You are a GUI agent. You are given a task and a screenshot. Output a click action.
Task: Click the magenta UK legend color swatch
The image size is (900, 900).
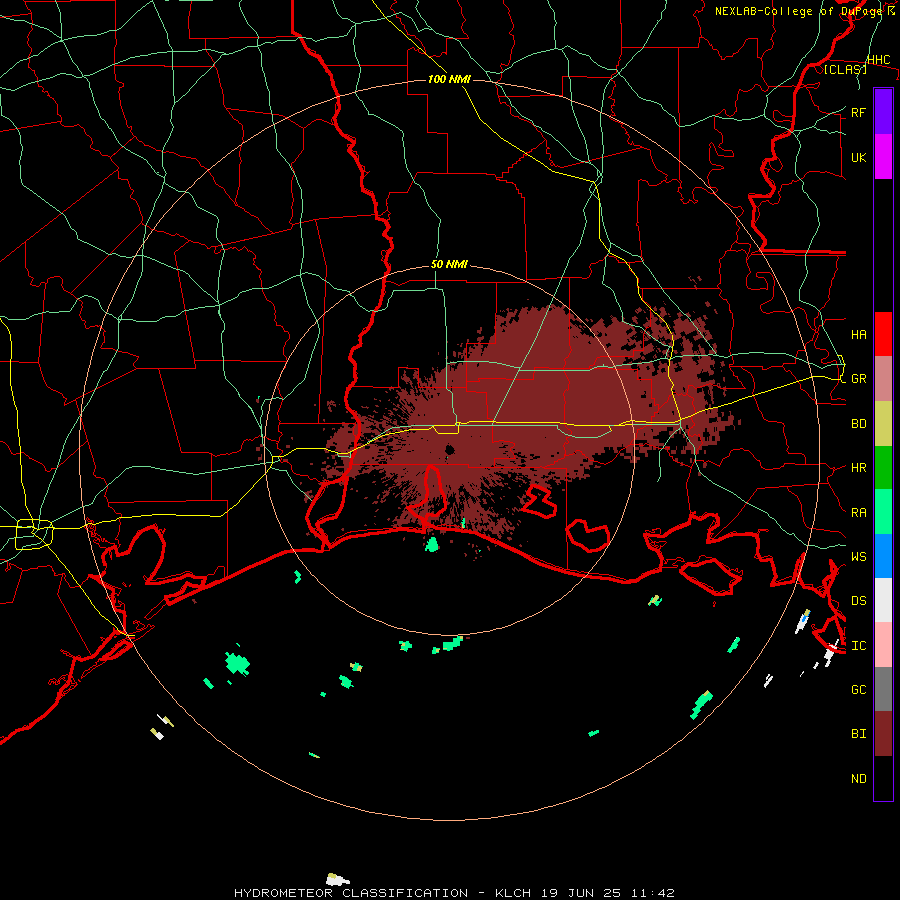[x=883, y=157]
